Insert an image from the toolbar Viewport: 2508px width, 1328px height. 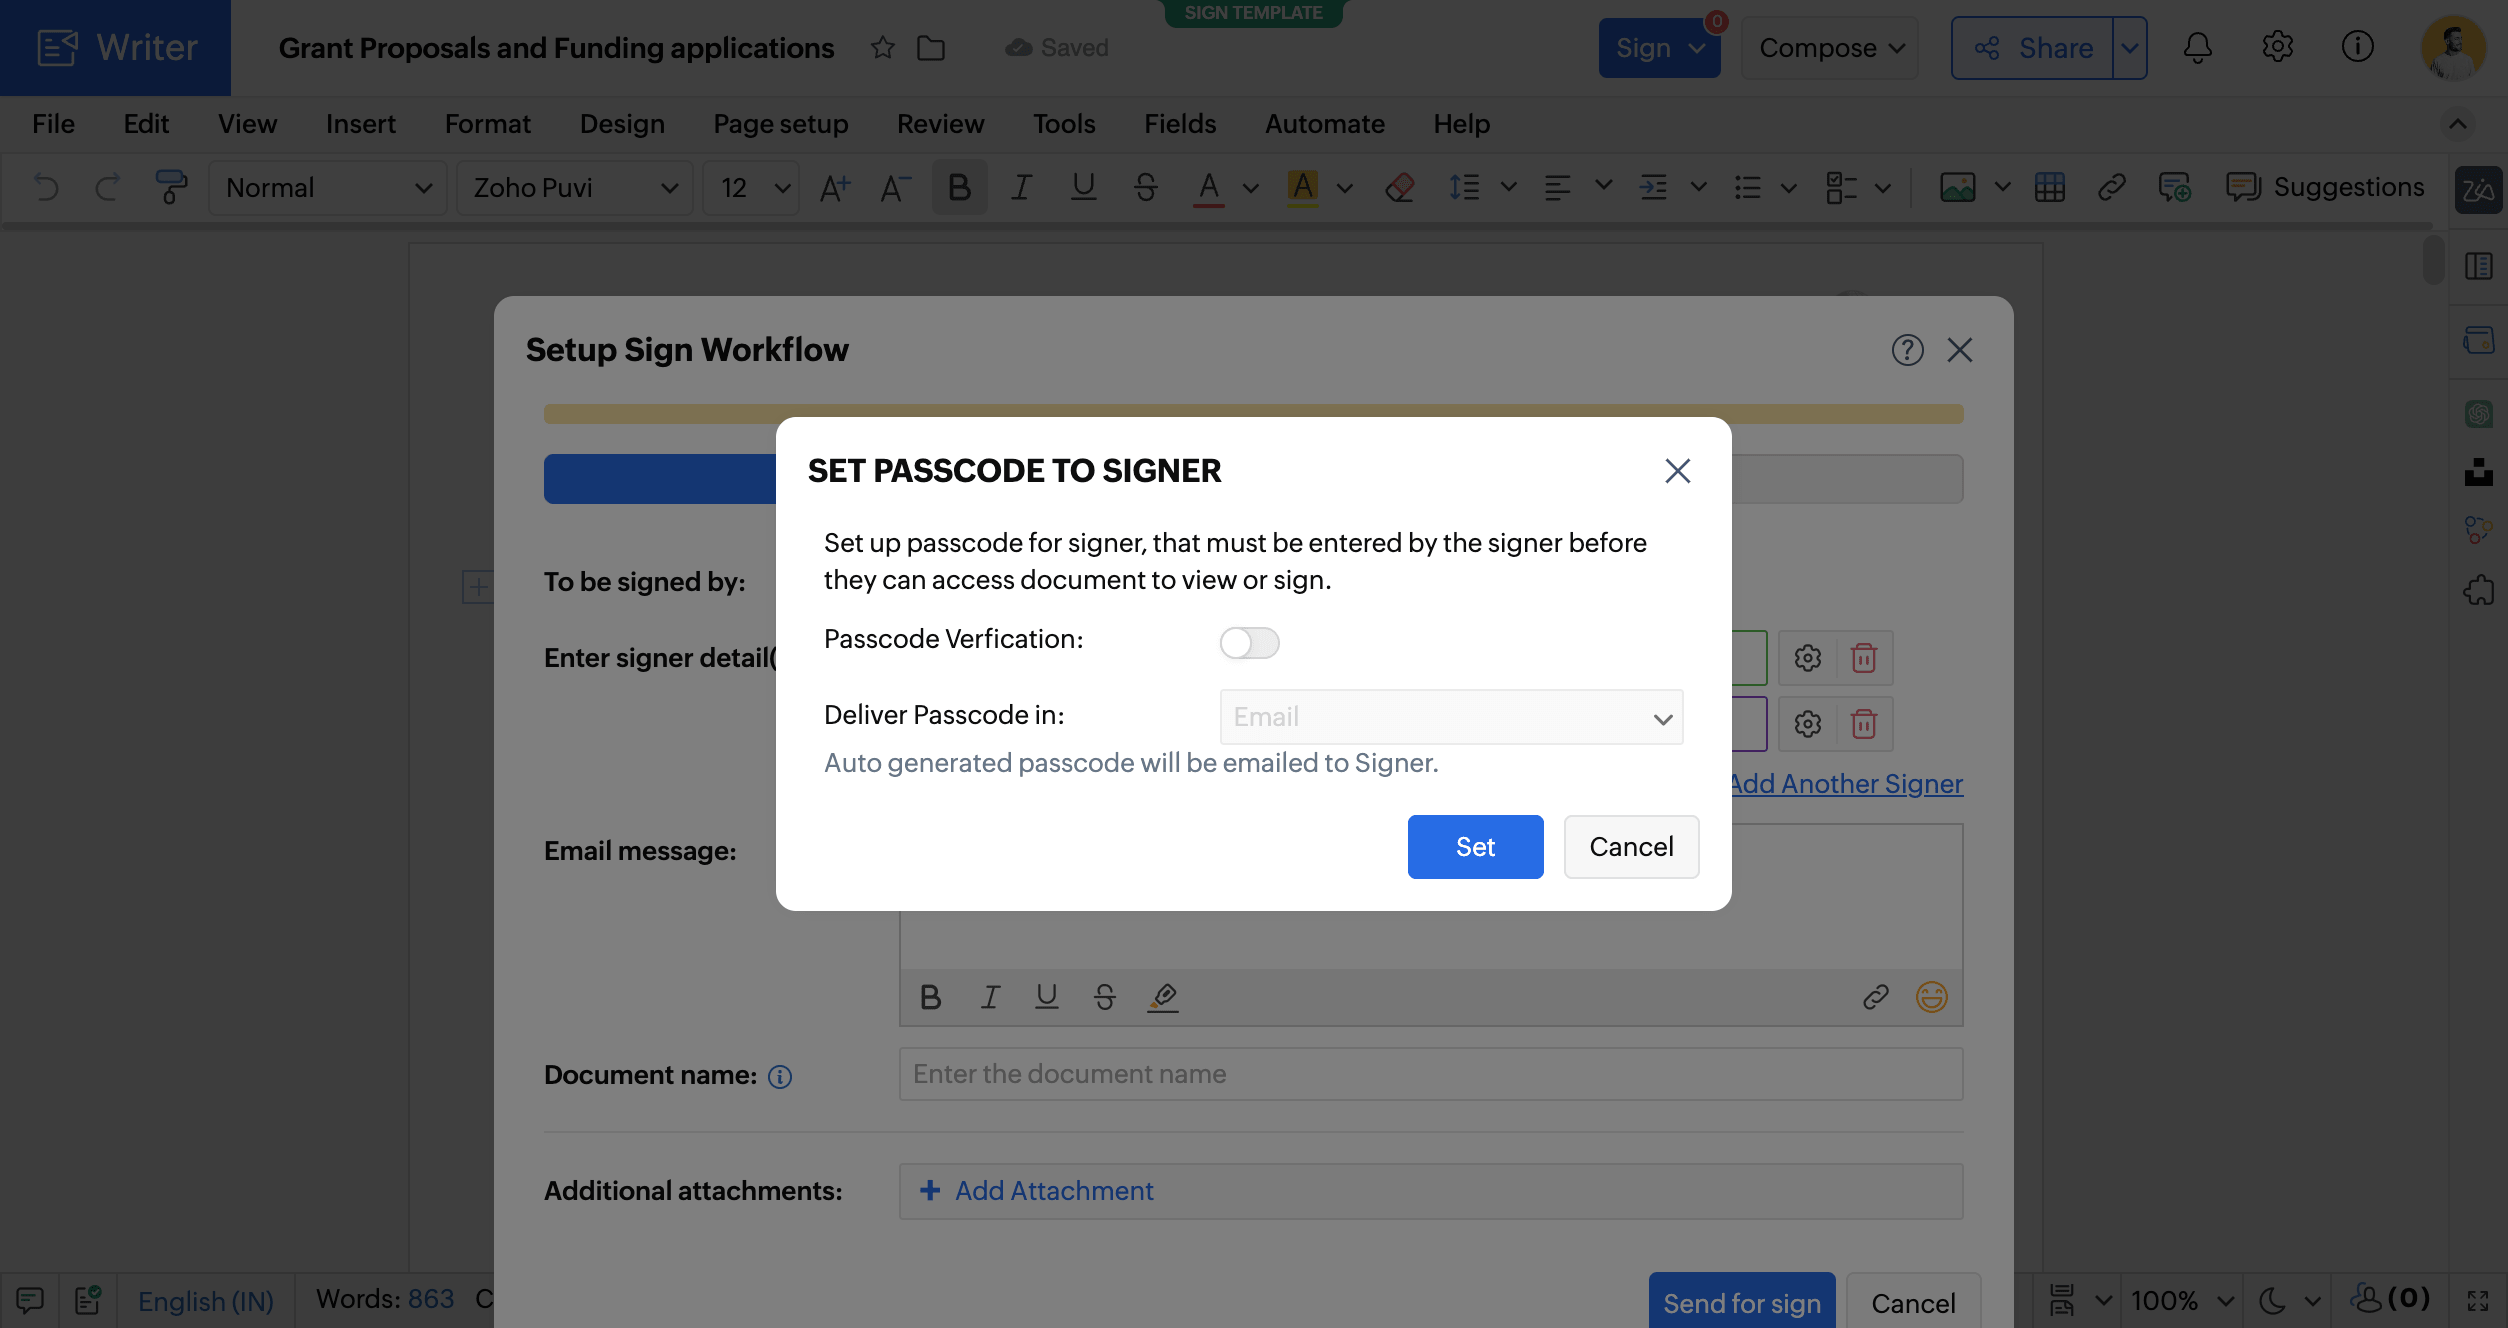(x=1958, y=187)
